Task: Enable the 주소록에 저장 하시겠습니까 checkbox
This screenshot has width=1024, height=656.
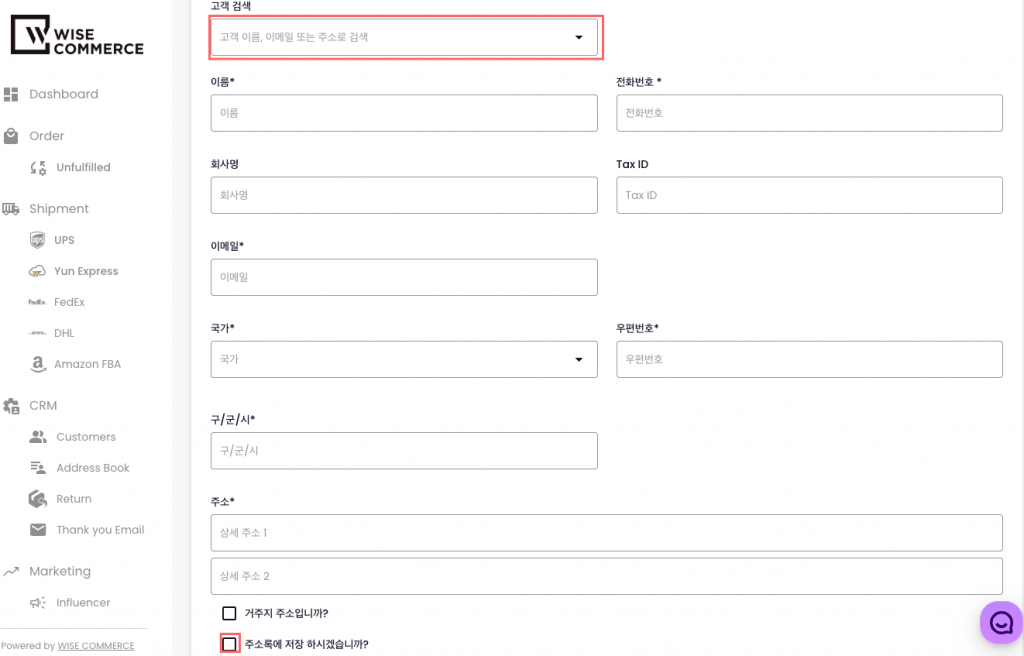Action: tap(229, 644)
